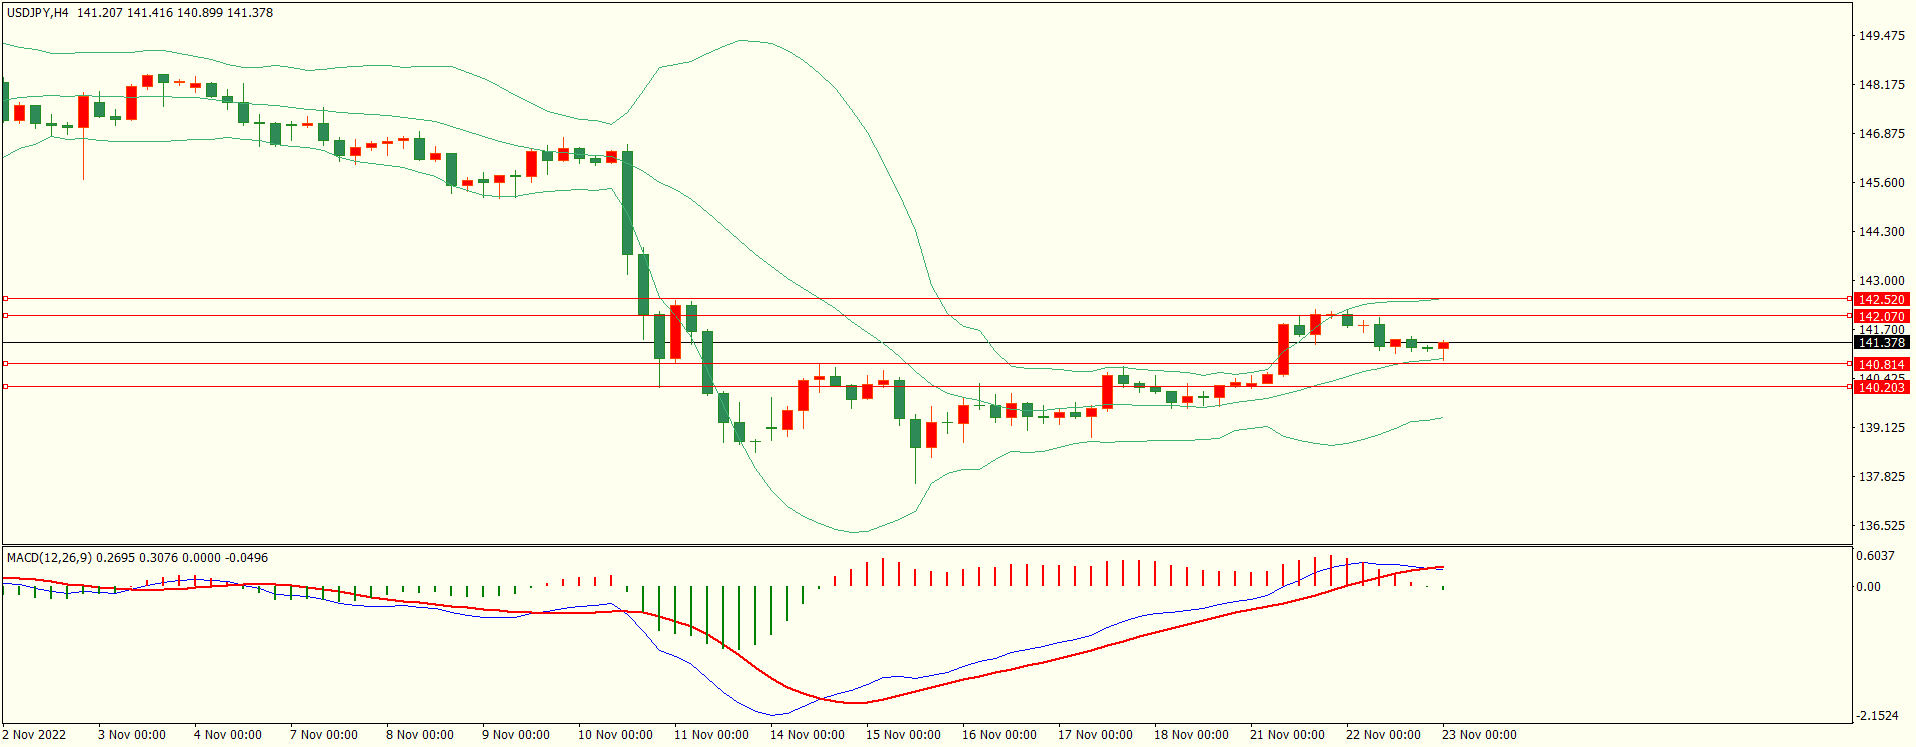Image resolution: width=1916 pixels, height=747 pixels.
Task: Select the 140.814 red price tag
Action: (1880, 364)
